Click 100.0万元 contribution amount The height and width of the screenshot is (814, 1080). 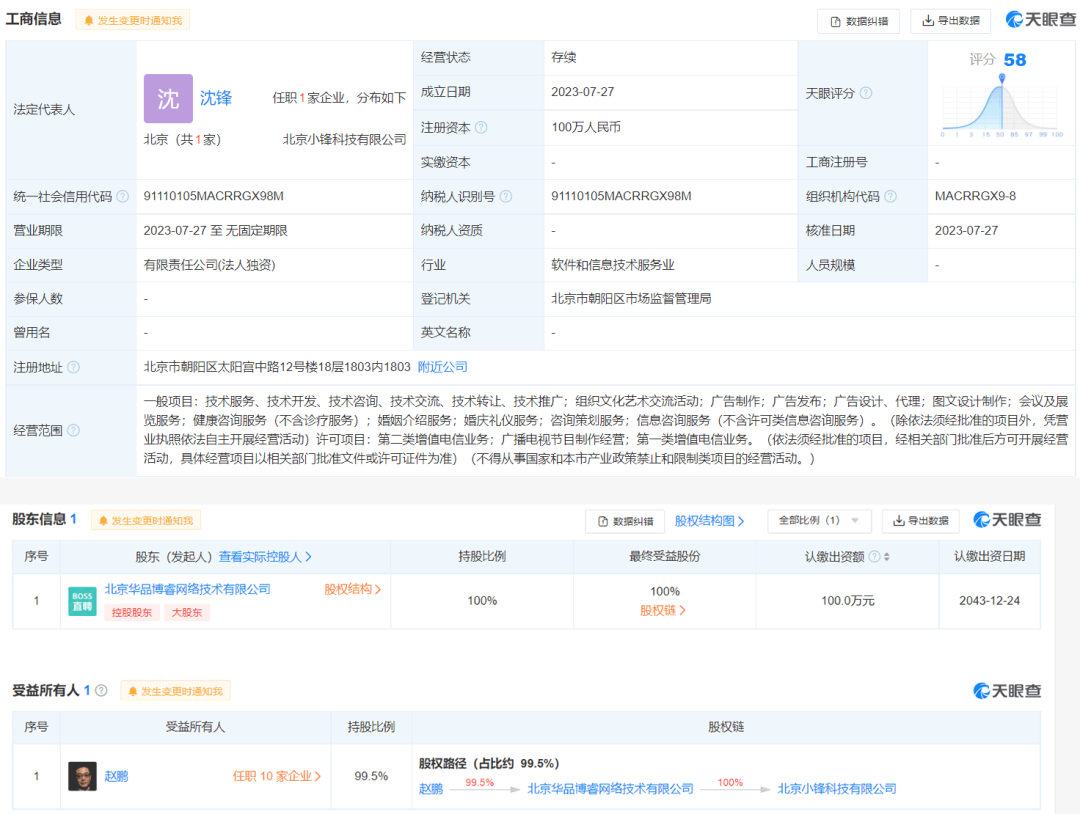pos(848,601)
